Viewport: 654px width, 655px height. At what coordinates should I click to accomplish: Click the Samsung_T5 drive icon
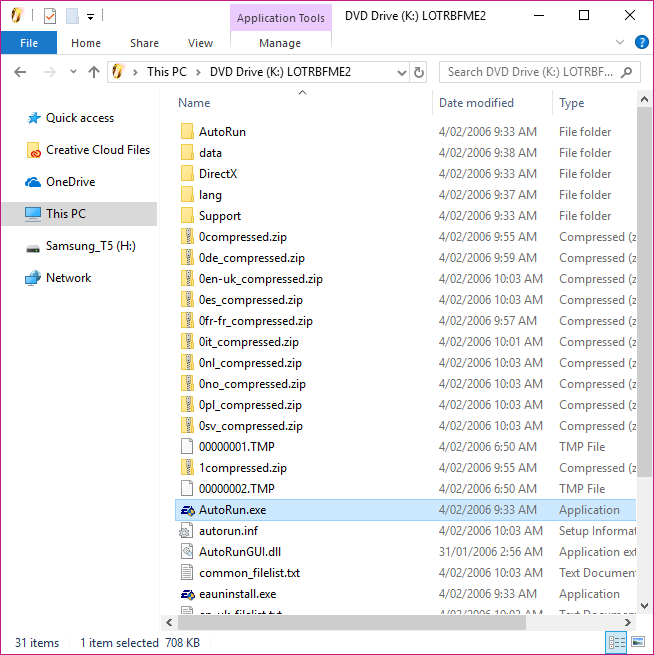coord(33,249)
